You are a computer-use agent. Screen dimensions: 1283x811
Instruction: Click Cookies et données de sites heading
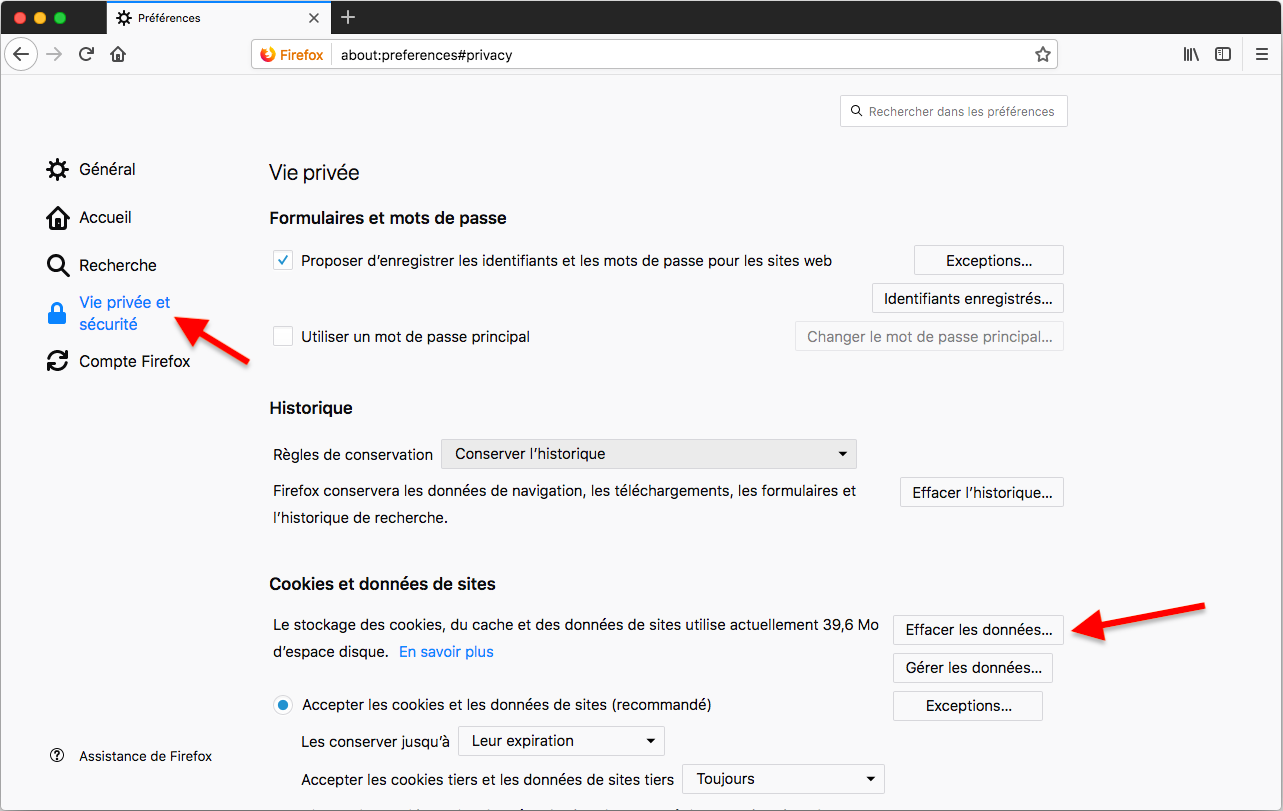[x=383, y=584]
